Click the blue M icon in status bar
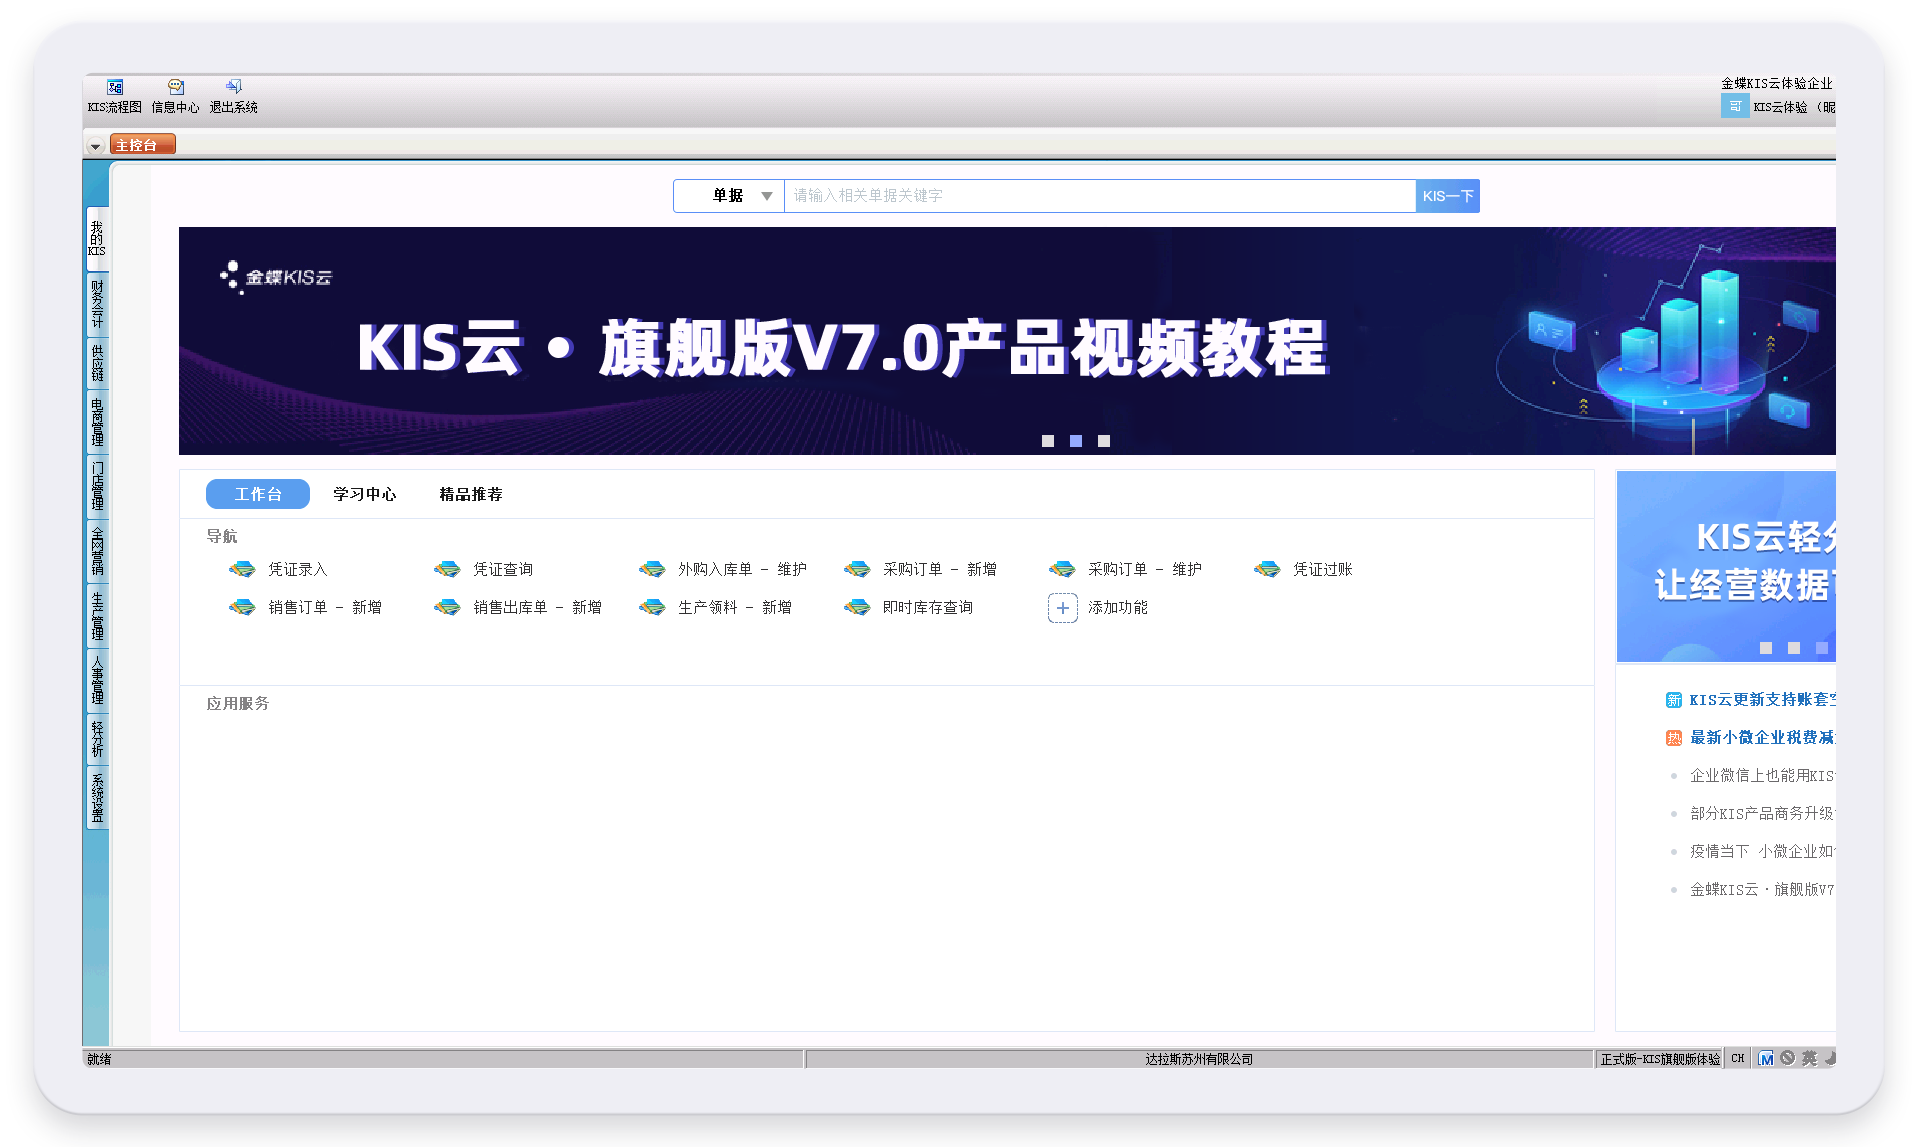The width and height of the screenshot is (1918, 1147). coord(1766,1058)
